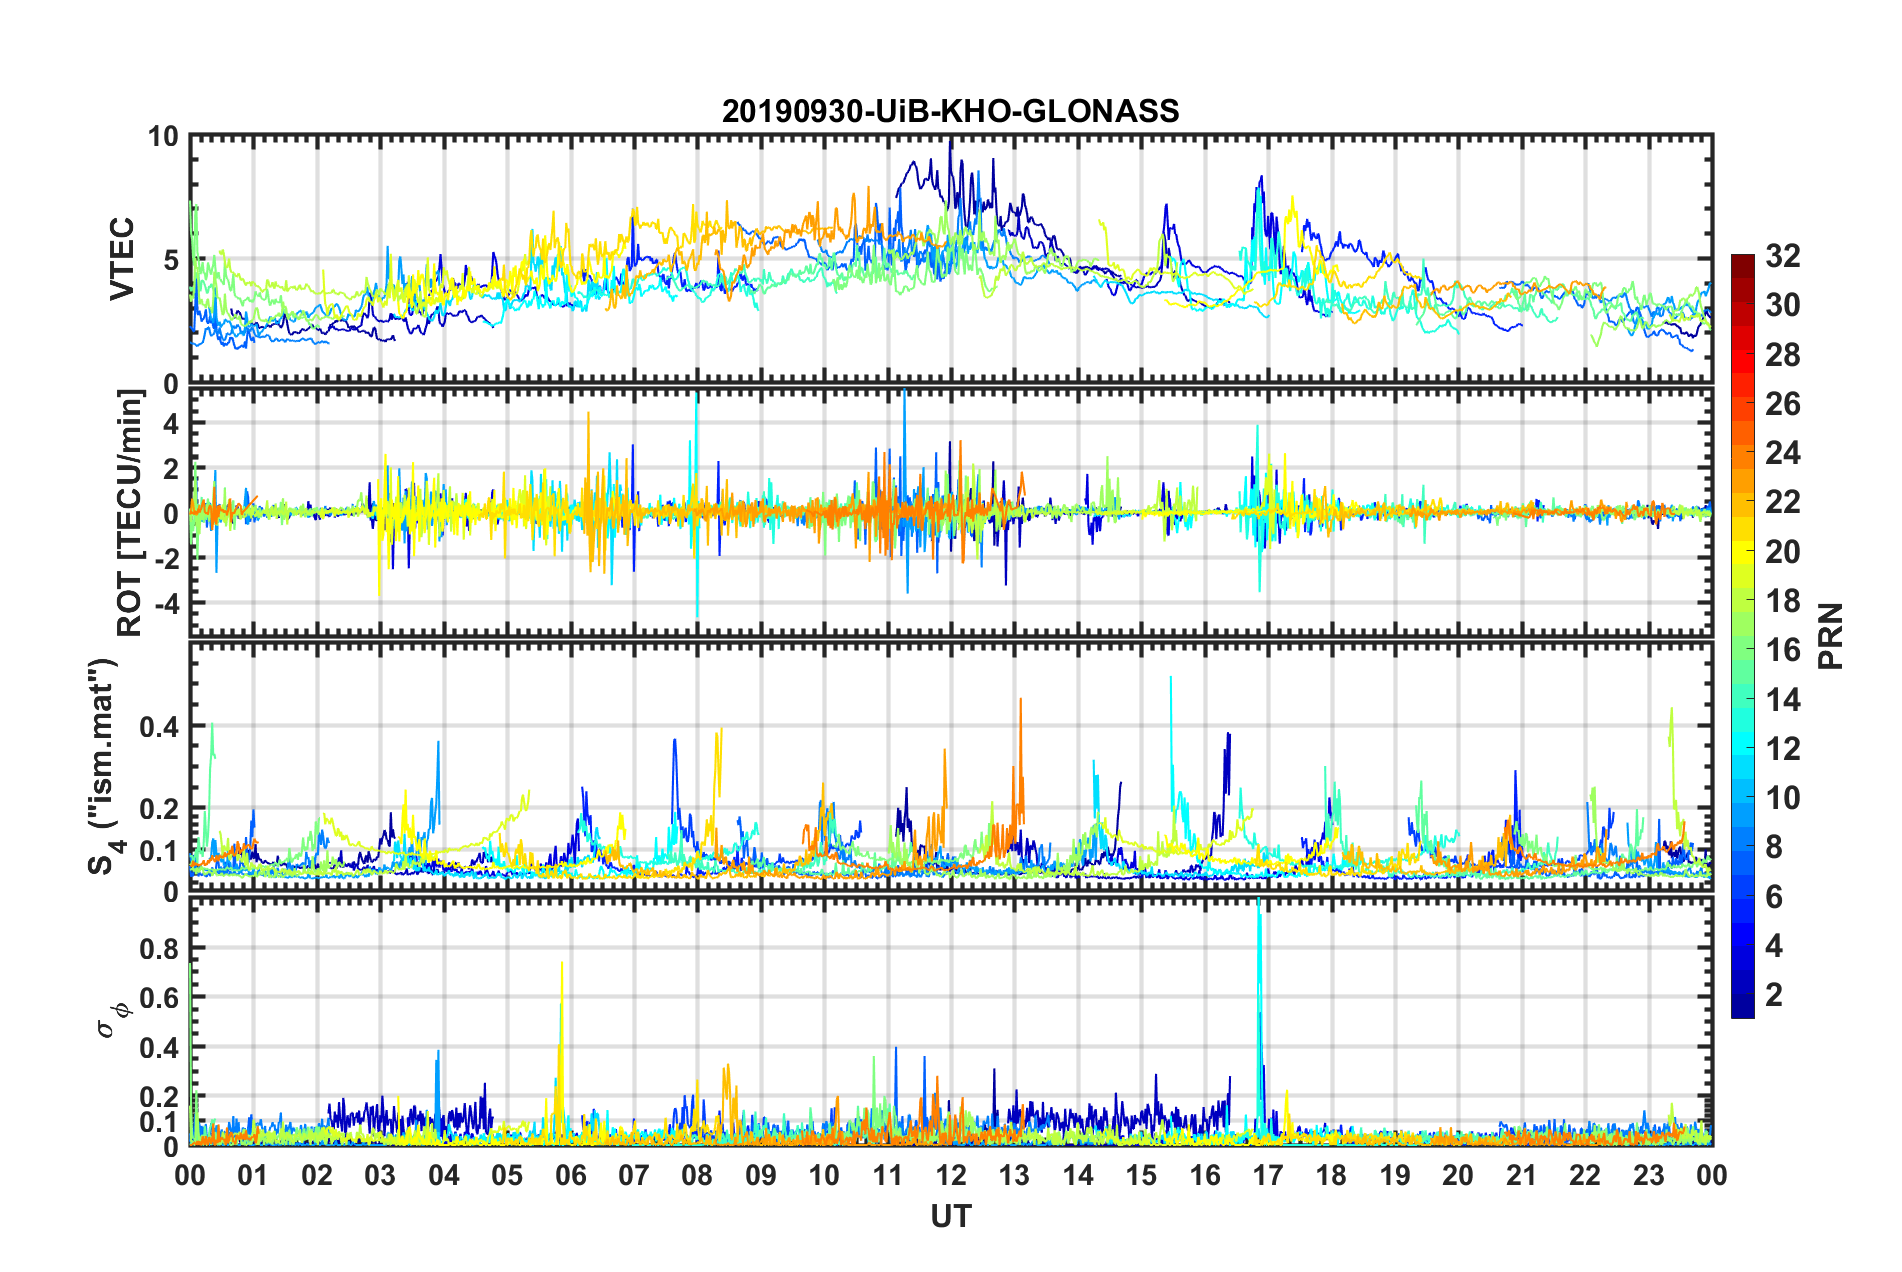Select the "16" PRN colorbar tick label
This screenshot has height=1272, width=1902.
pos(1782,650)
